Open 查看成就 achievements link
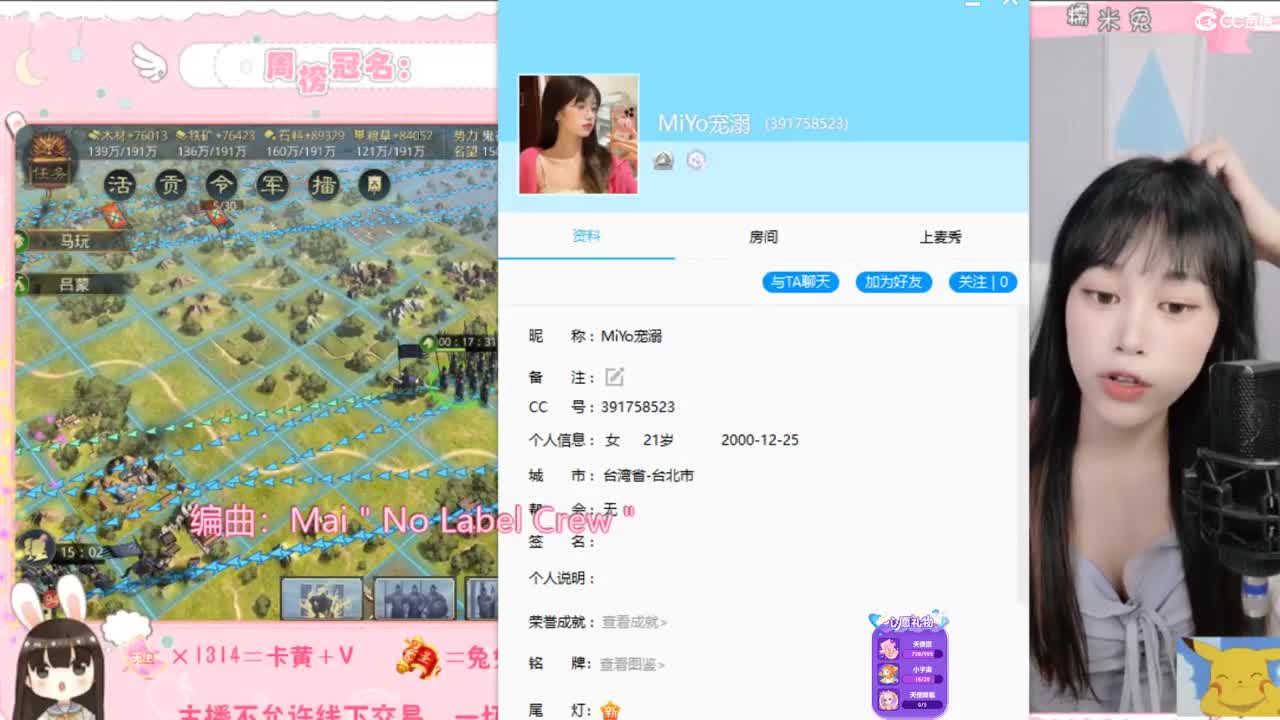The image size is (1280, 720). [631, 621]
